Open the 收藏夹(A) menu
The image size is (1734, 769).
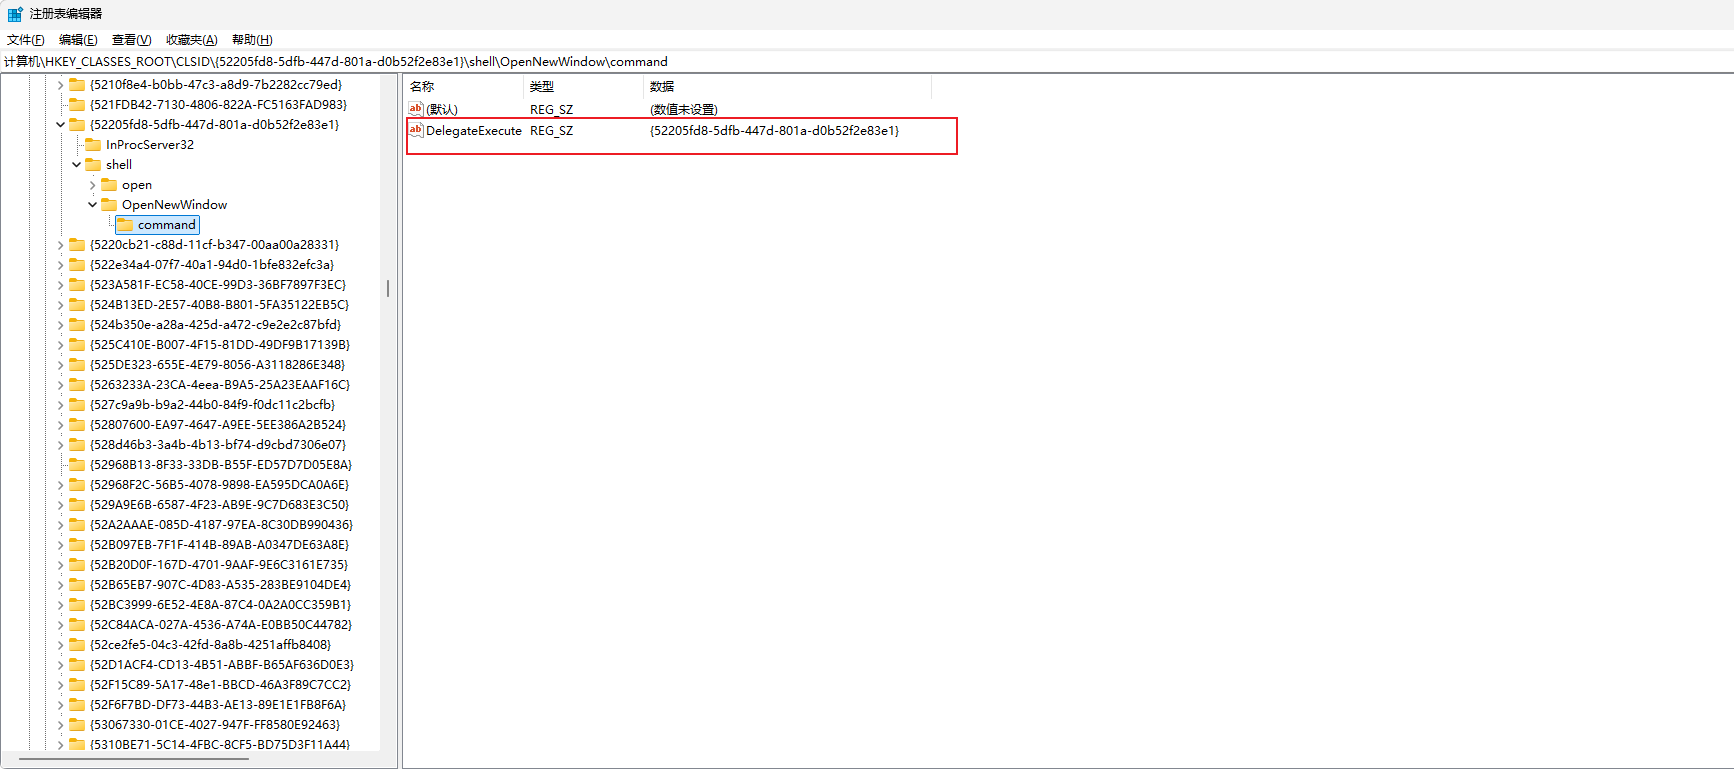tap(191, 40)
